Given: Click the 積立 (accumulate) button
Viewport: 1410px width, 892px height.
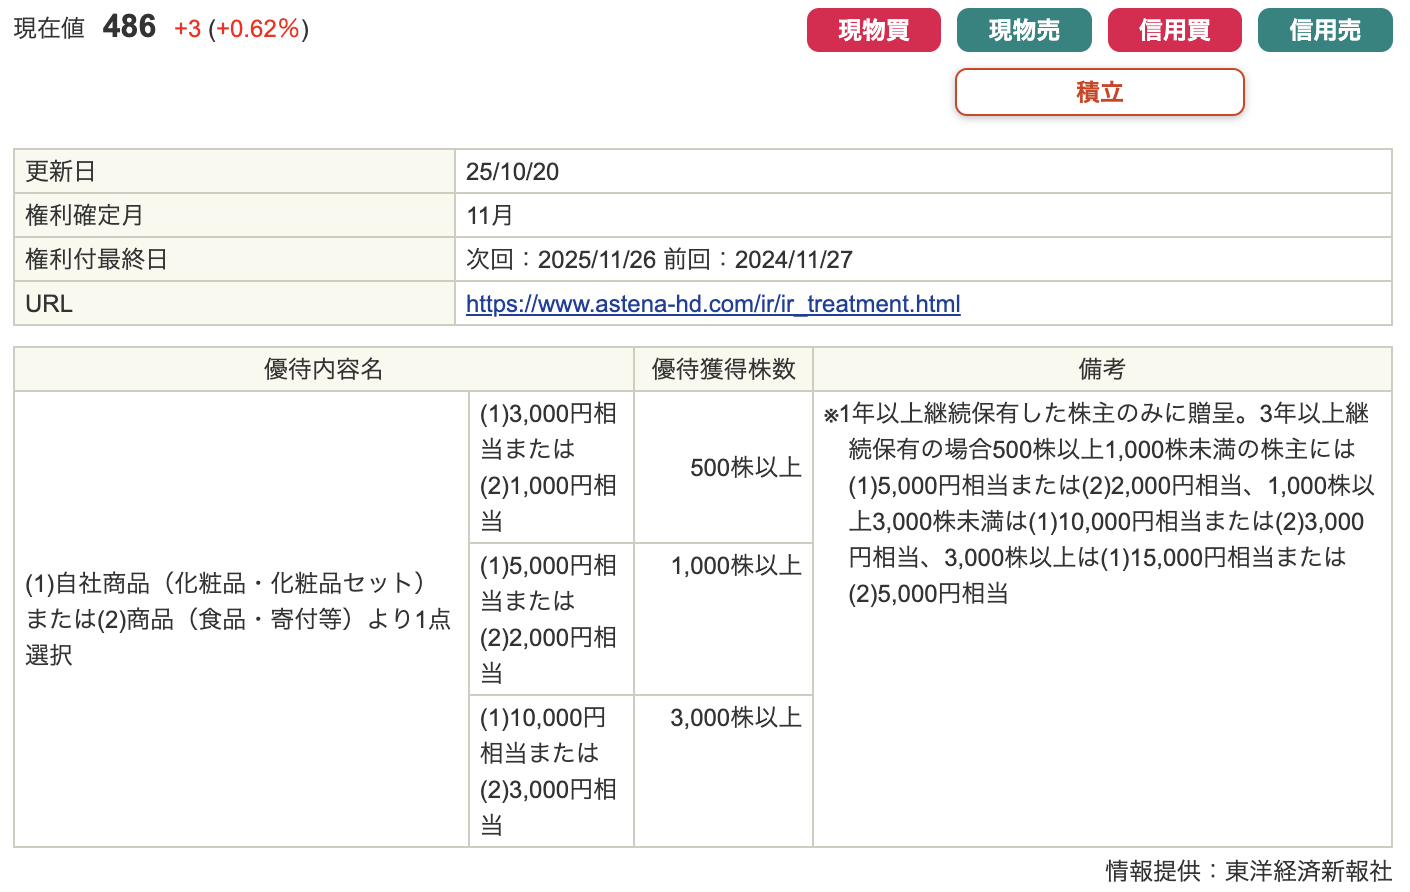Looking at the screenshot, I should [x=1099, y=92].
